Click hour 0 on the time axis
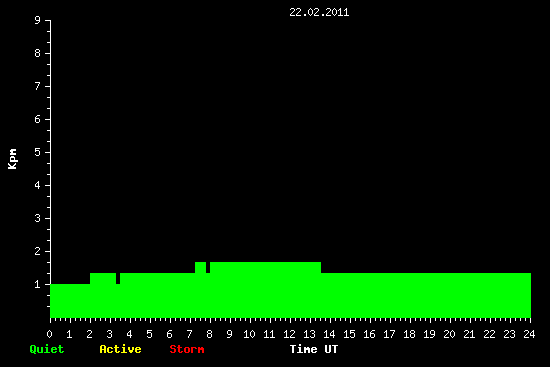The height and width of the screenshot is (367, 550). (x=49, y=334)
